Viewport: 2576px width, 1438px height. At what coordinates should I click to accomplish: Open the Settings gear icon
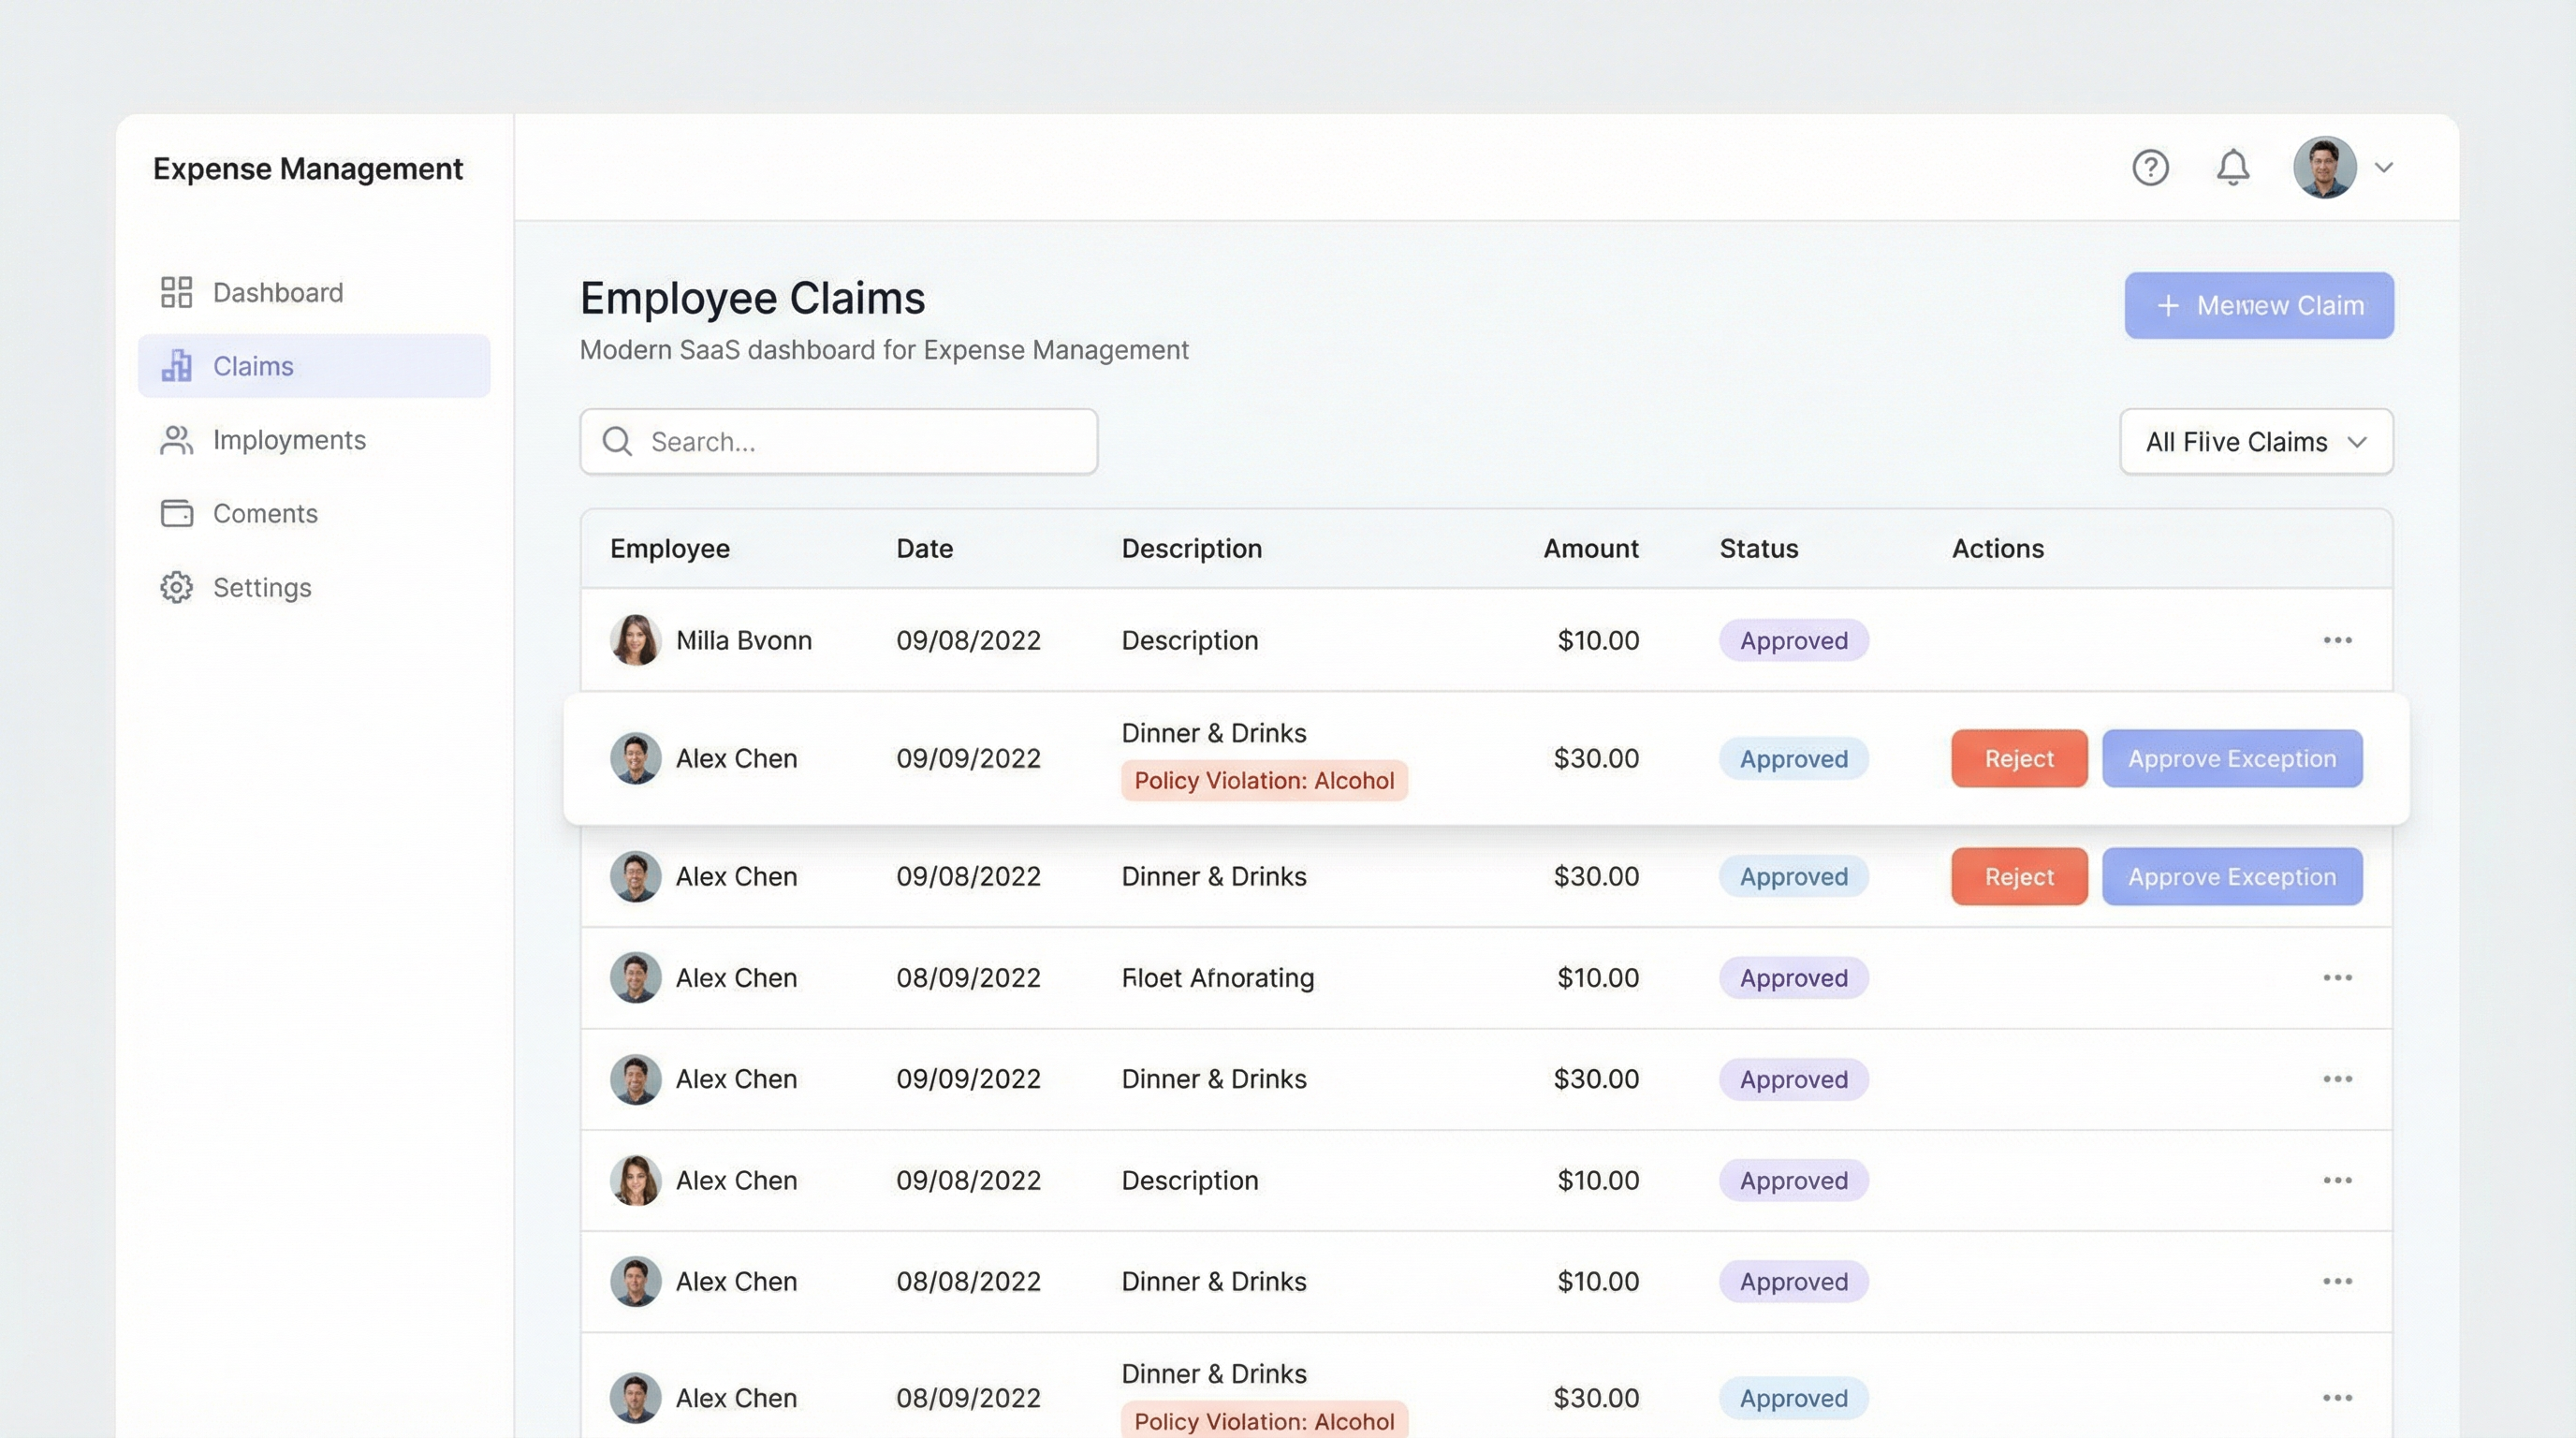click(176, 587)
